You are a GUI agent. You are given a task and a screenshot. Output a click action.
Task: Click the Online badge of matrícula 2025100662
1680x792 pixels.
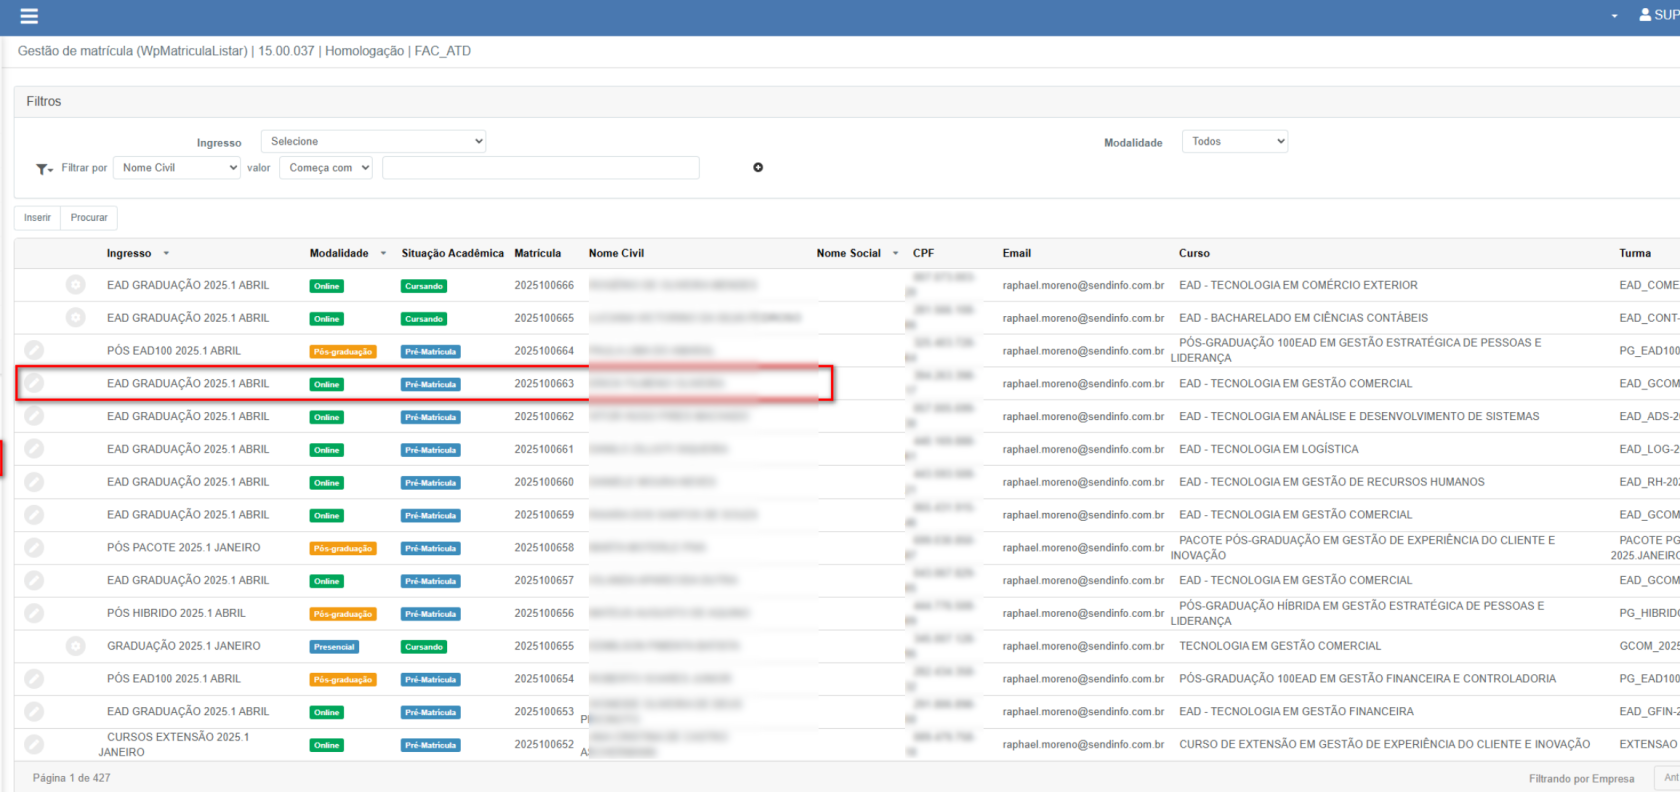[327, 417]
